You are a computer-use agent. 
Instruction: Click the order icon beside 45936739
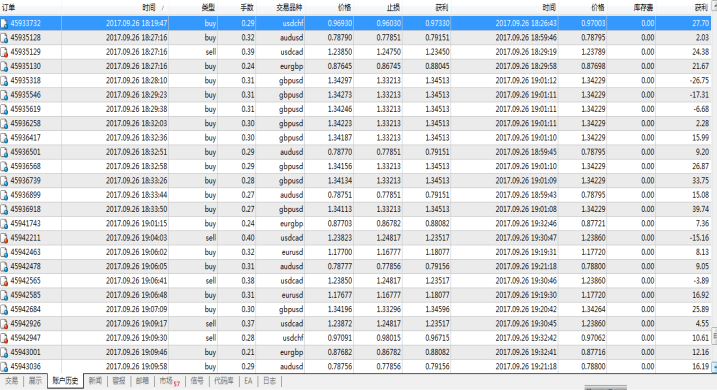pyautogui.click(x=4, y=181)
